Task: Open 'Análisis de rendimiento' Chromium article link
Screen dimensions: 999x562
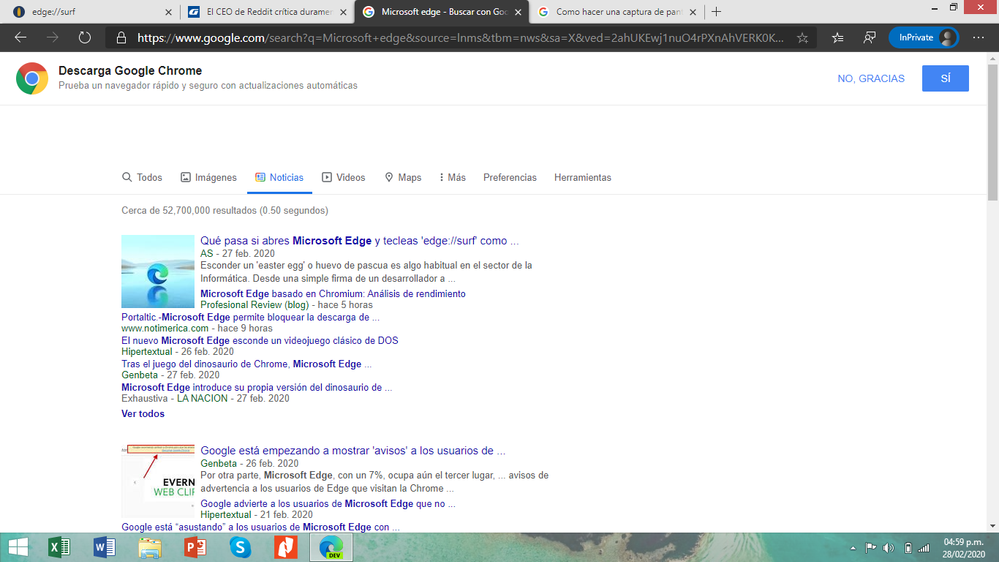Action: coord(333,294)
